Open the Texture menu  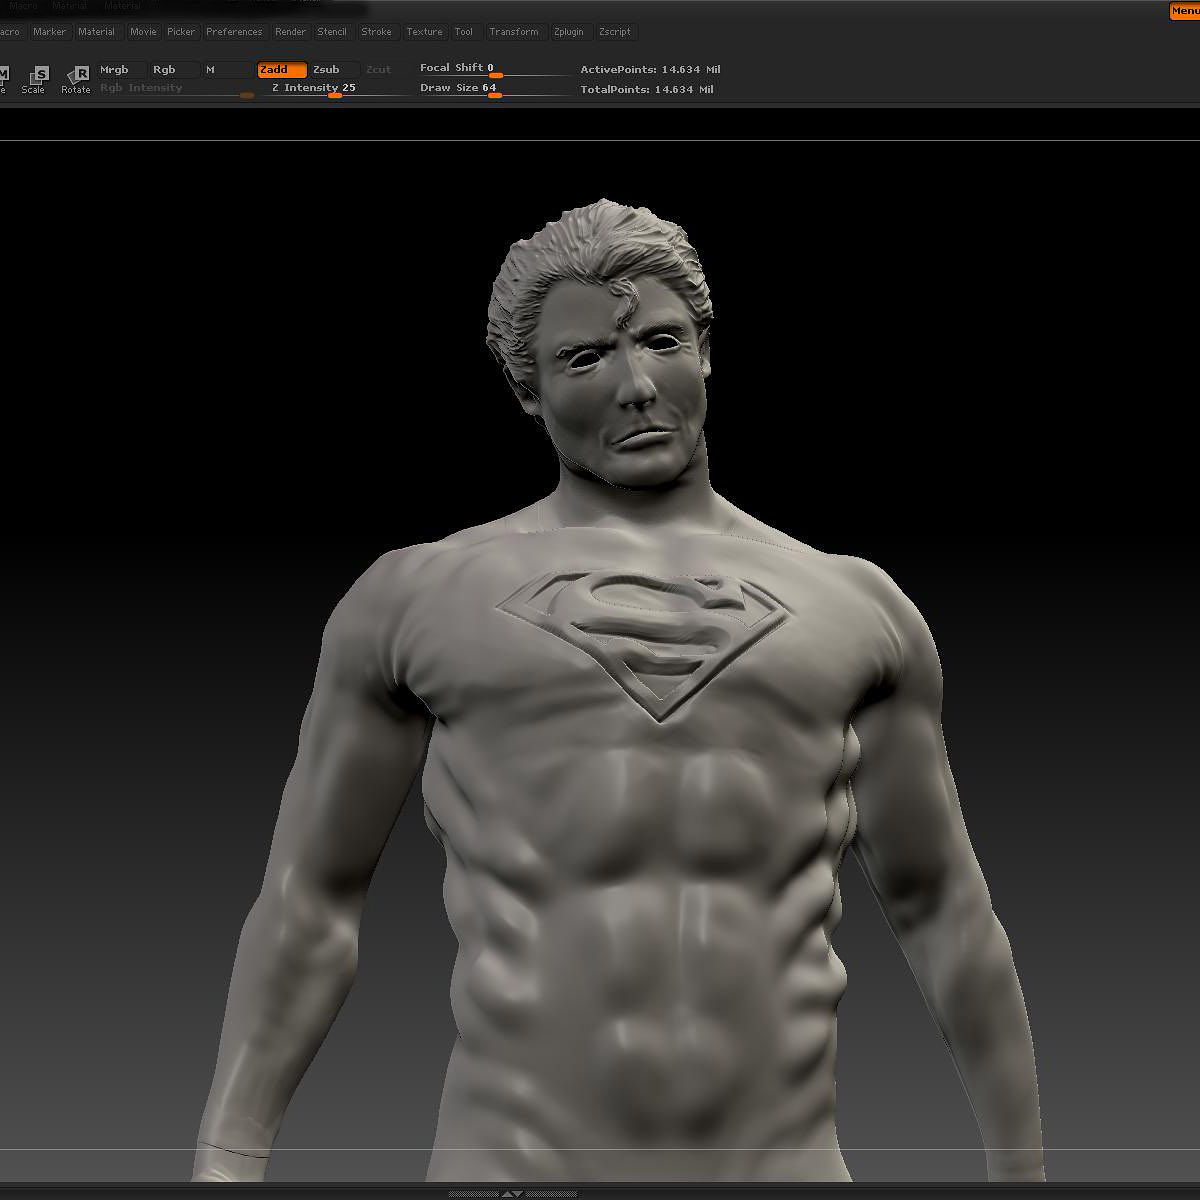tap(424, 32)
